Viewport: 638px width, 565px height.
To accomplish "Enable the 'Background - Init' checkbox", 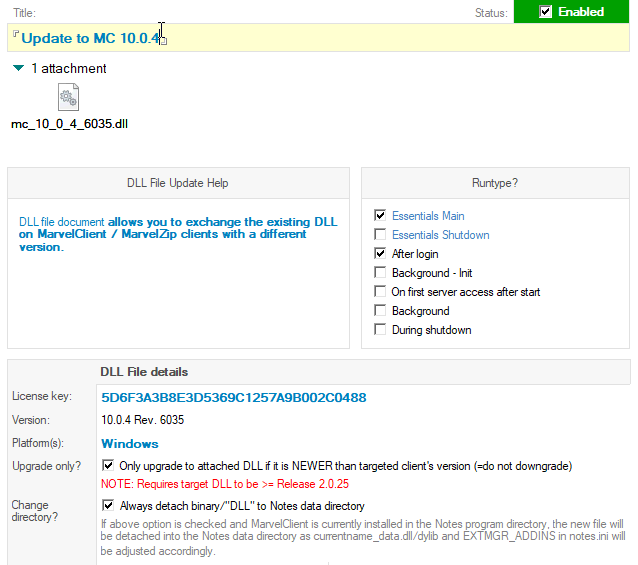I will pyautogui.click(x=380, y=272).
